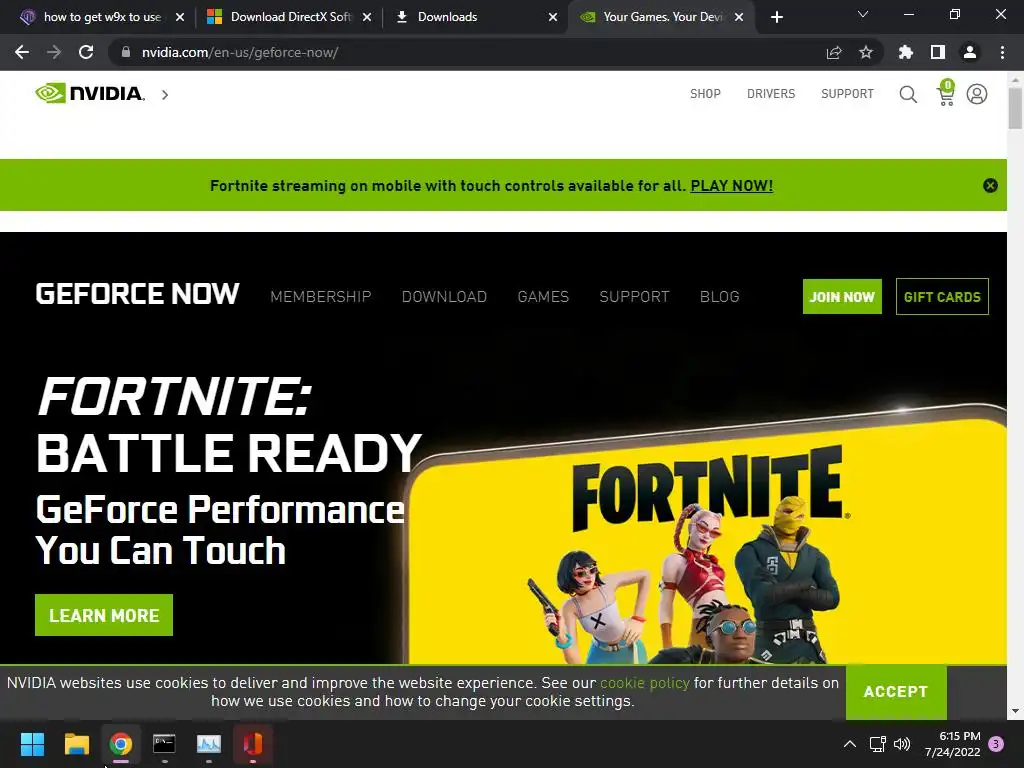The height and width of the screenshot is (768, 1024).
Task: Open the MEMBERSHIP section
Action: coord(321,296)
